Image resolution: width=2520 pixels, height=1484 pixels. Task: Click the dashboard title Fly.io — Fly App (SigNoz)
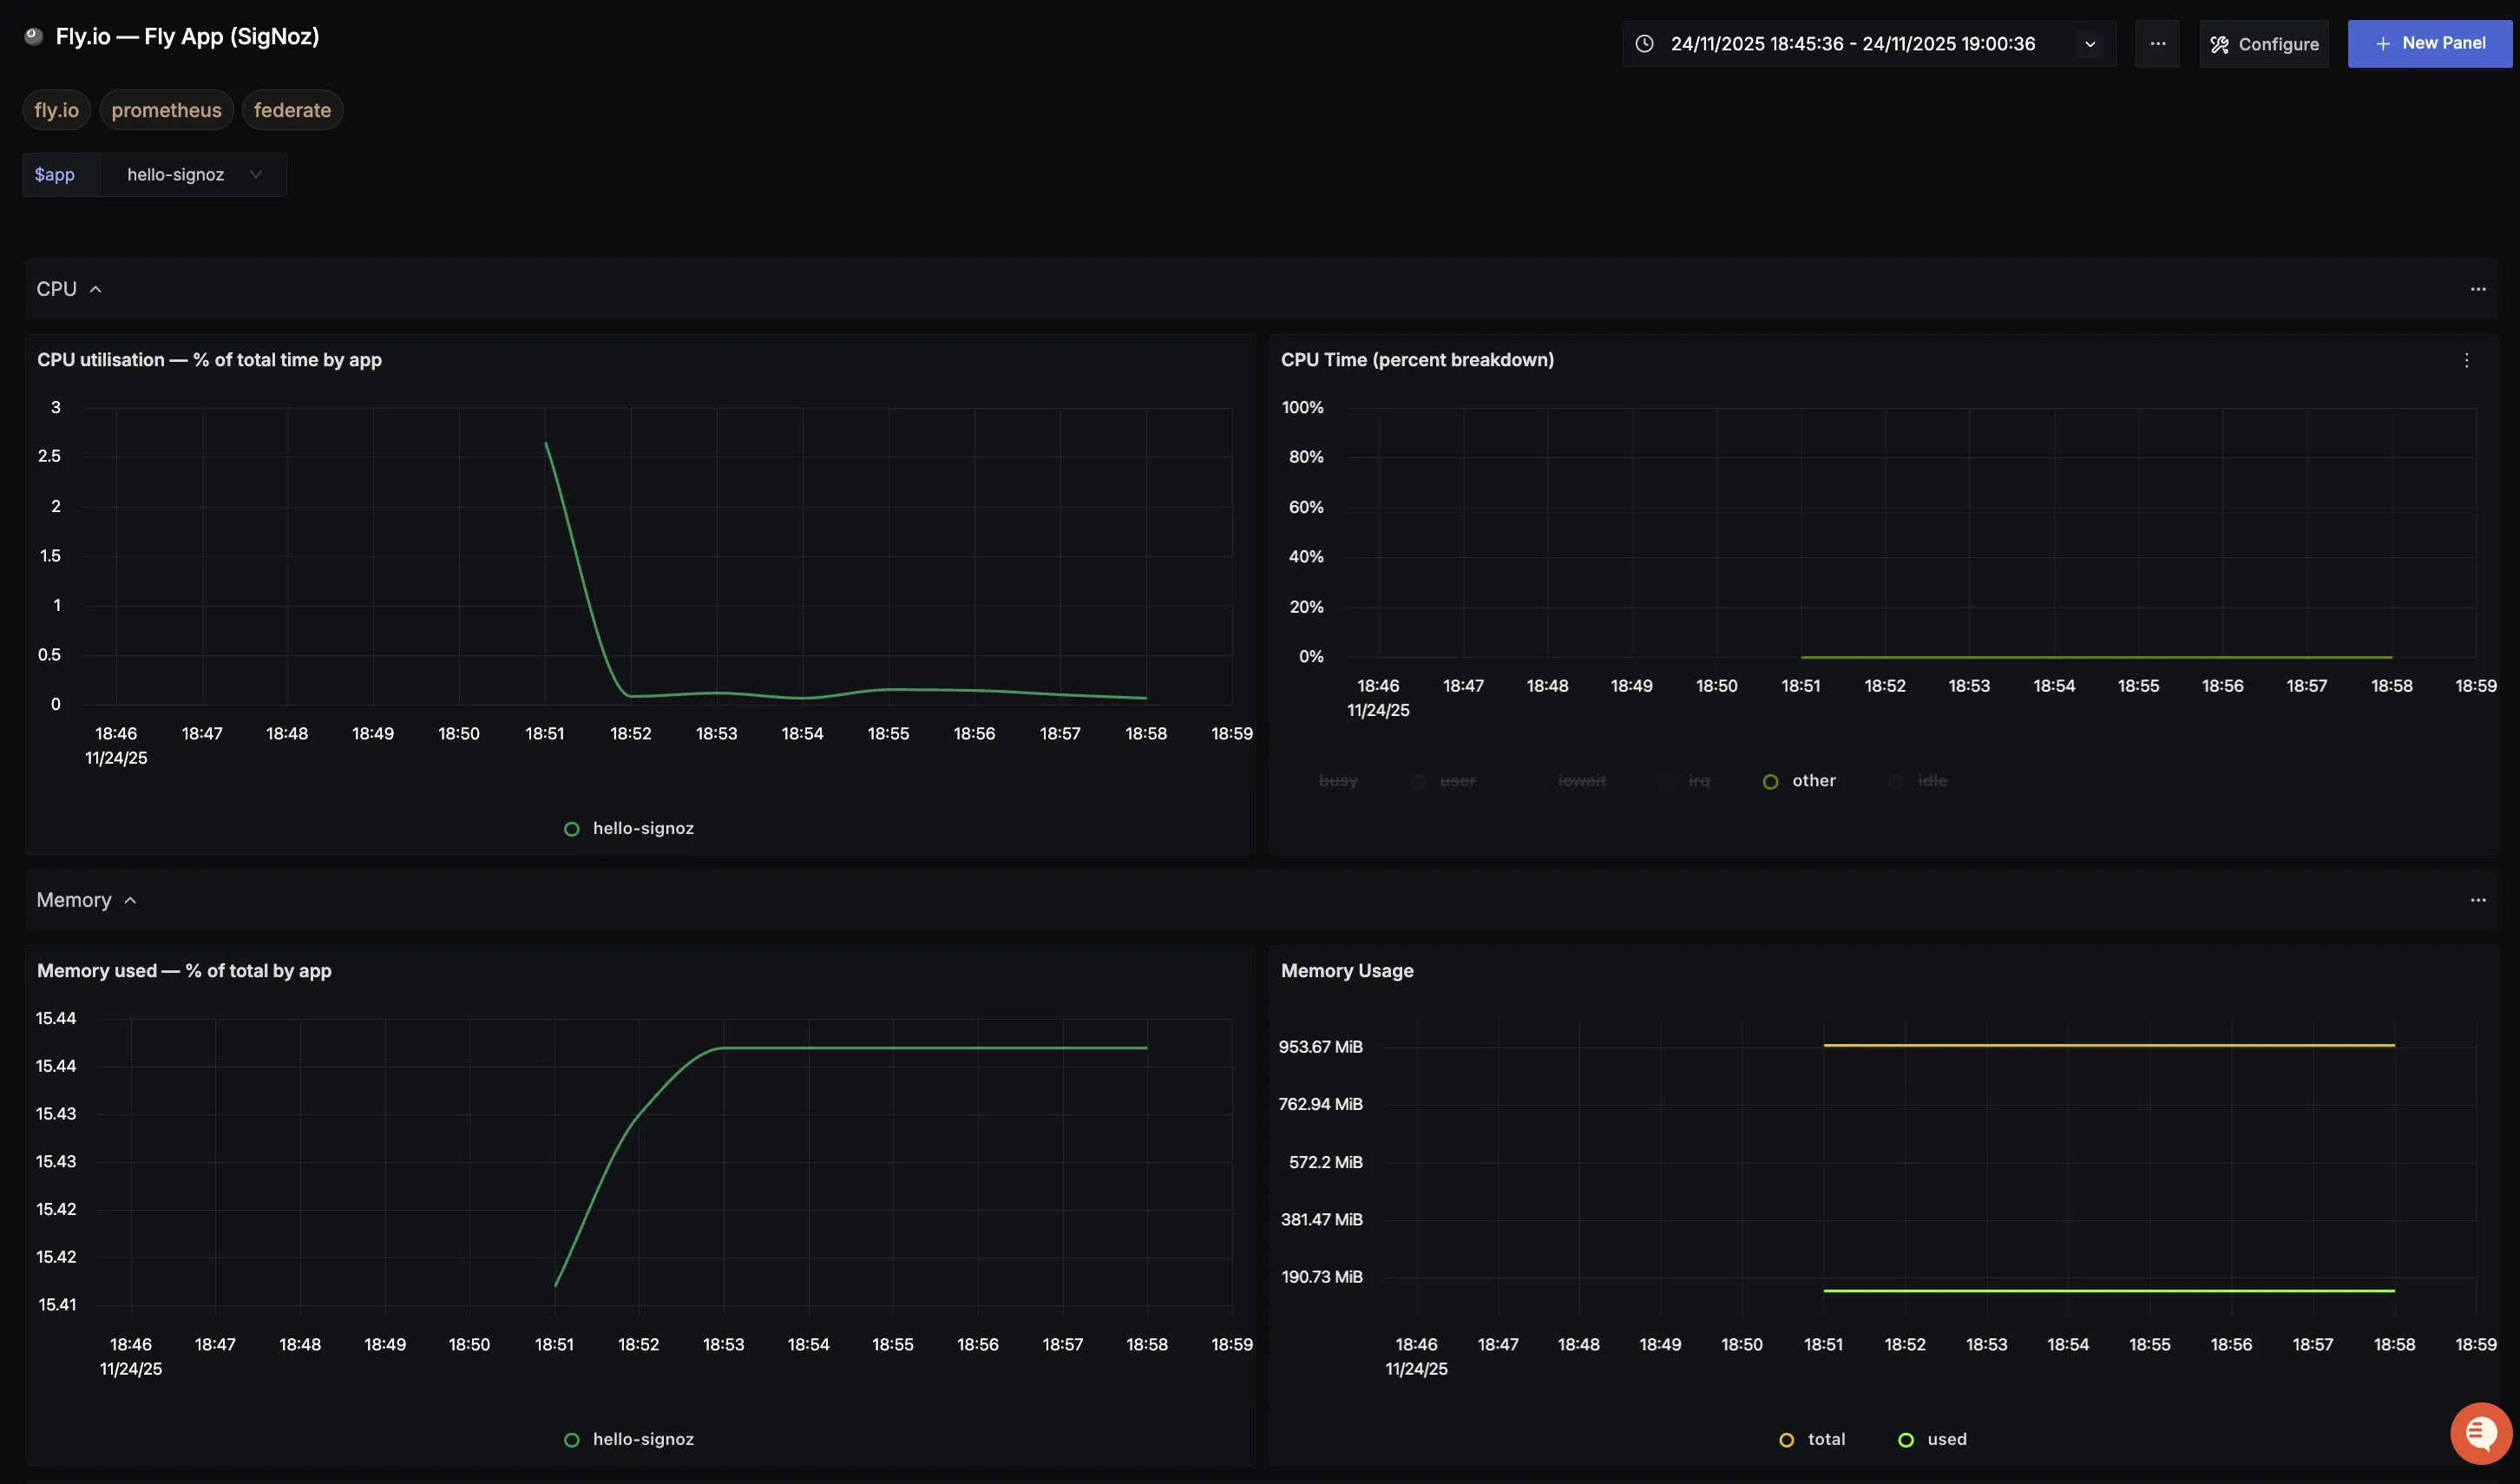tap(187, 37)
